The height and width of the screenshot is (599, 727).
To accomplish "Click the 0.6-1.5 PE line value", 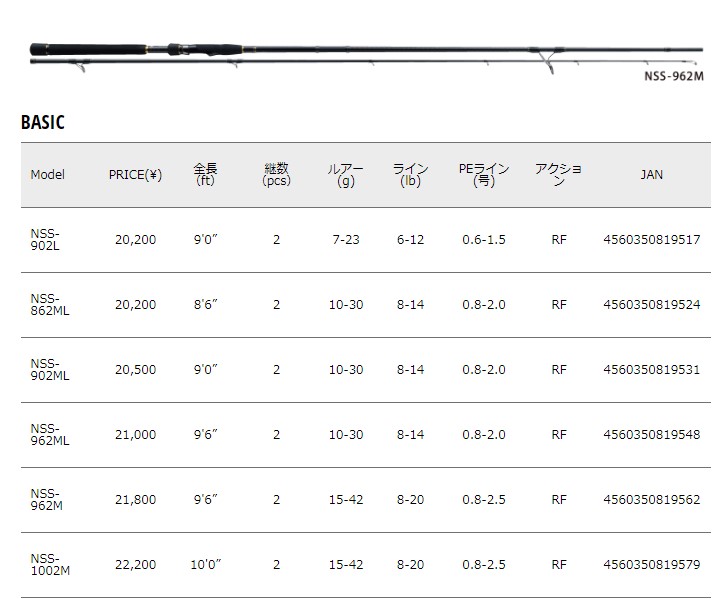I will pyautogui.click(x=484, y=240).
